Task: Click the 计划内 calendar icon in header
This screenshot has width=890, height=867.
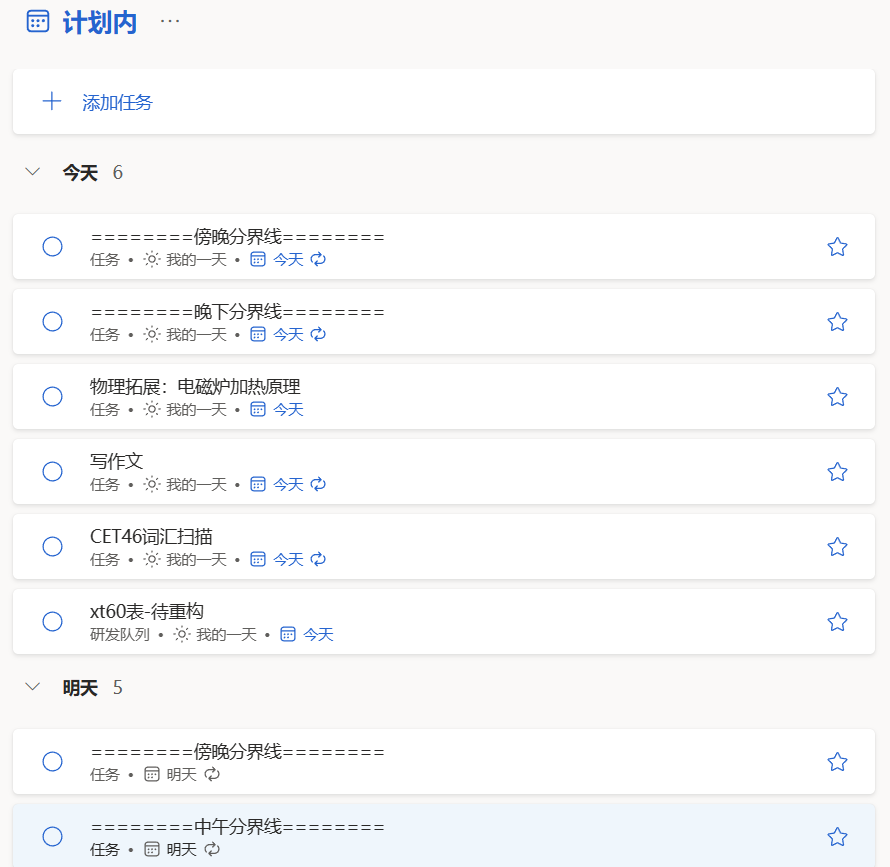Action: point(37,22)
